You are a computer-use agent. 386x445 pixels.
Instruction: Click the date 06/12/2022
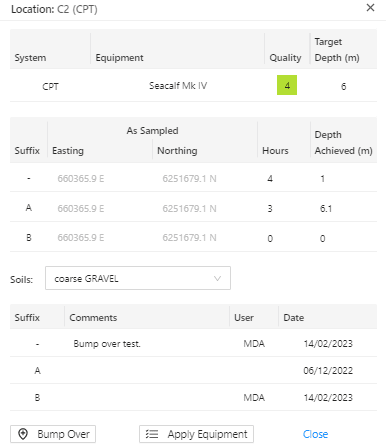(328, 371)
